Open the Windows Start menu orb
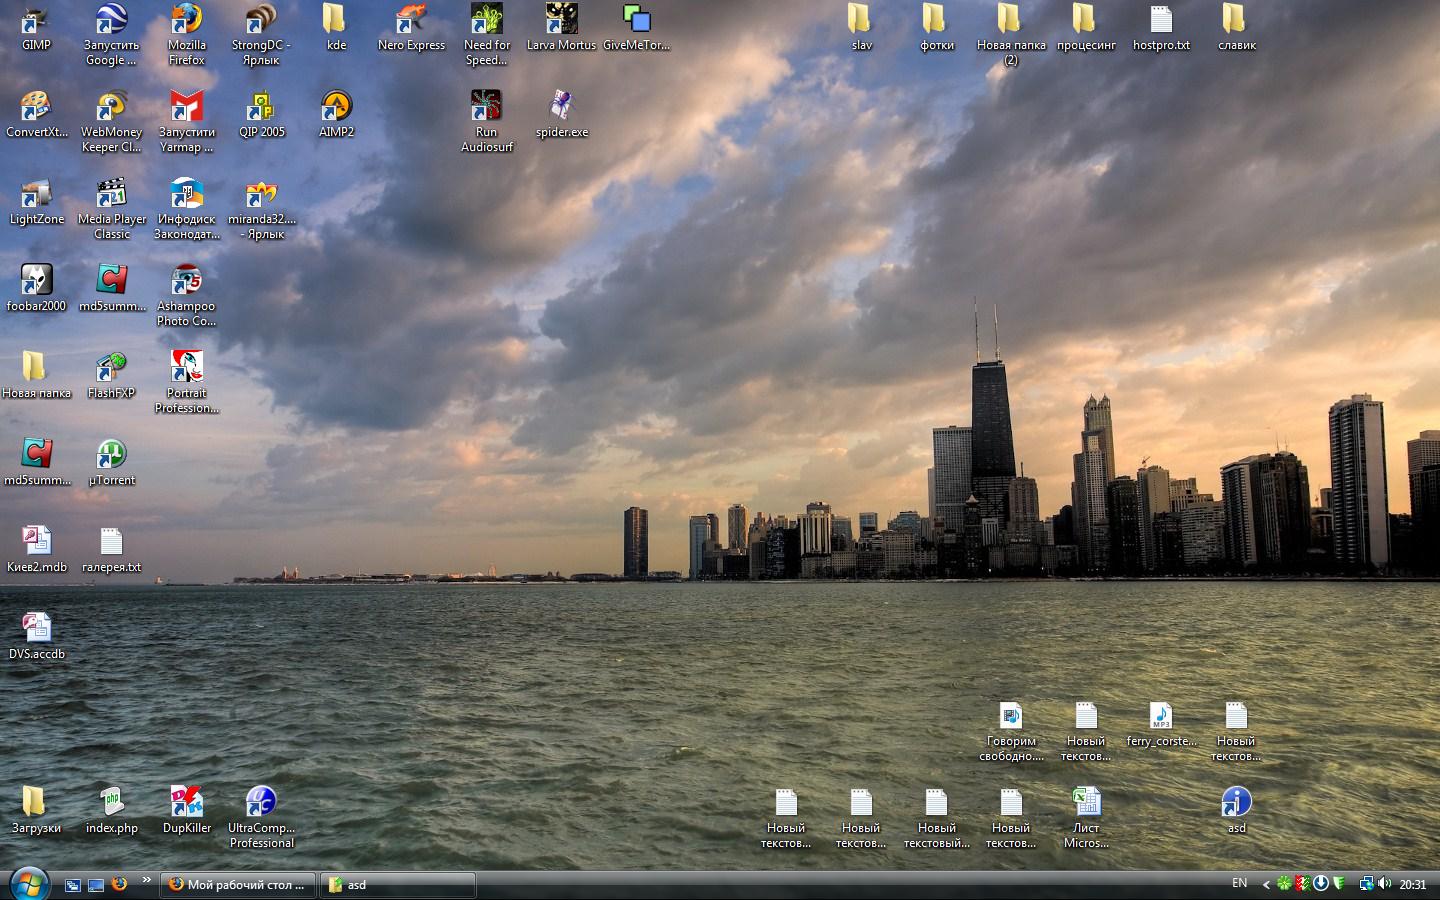The height and width of the screenshot is (900, 1440). click(x=29, y=884)
